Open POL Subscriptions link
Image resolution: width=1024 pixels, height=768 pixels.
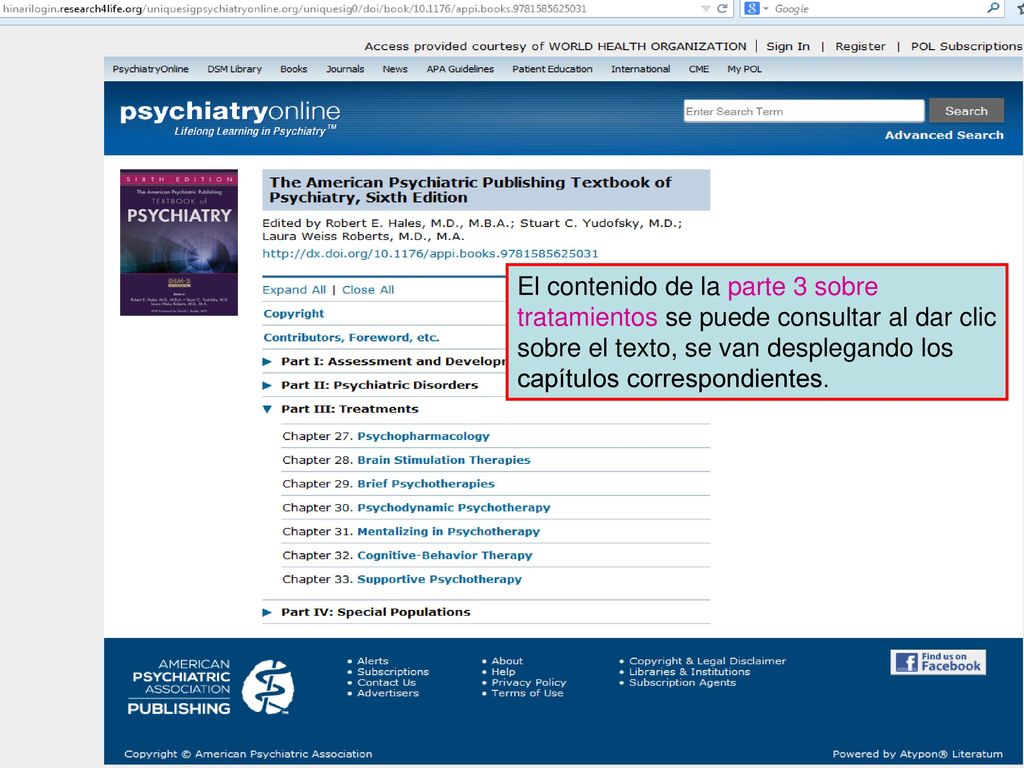tap(967, 46)
